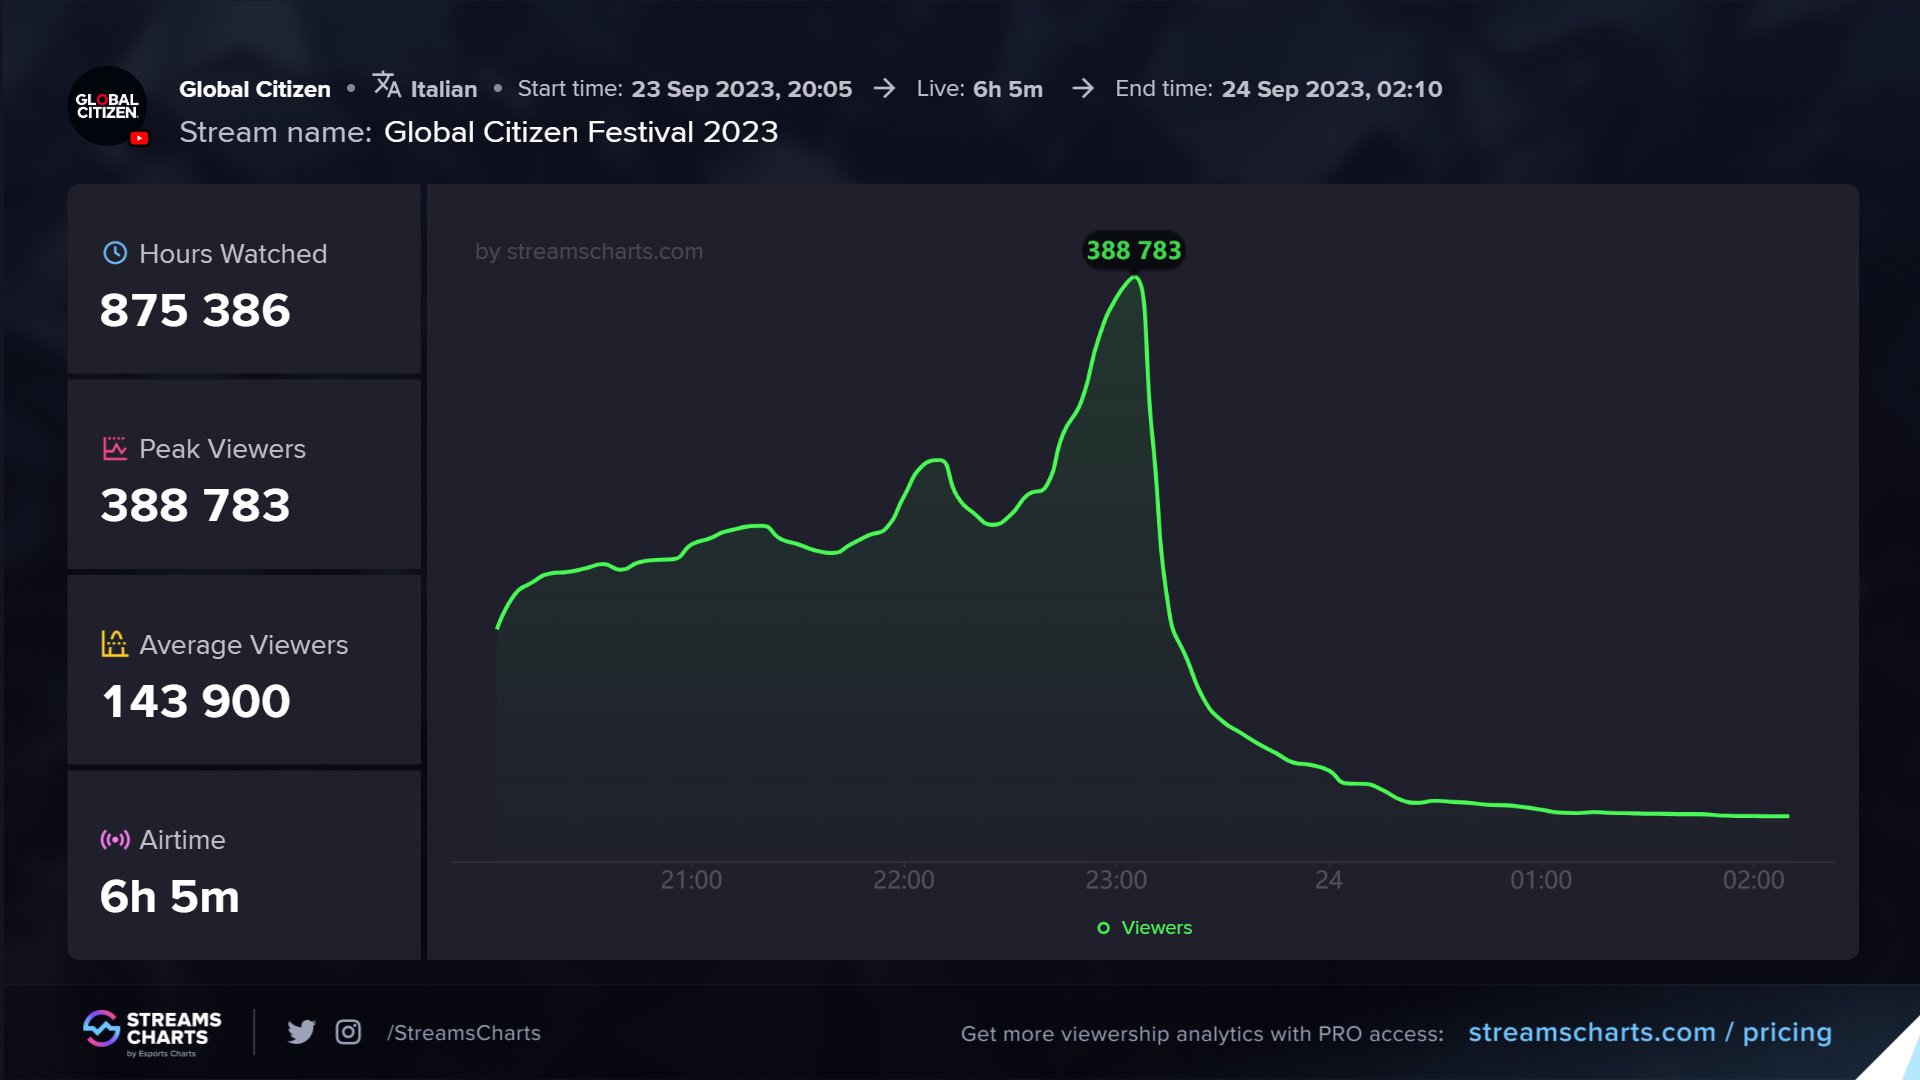Toggle the Viewers legend series

pos(1145,928)
